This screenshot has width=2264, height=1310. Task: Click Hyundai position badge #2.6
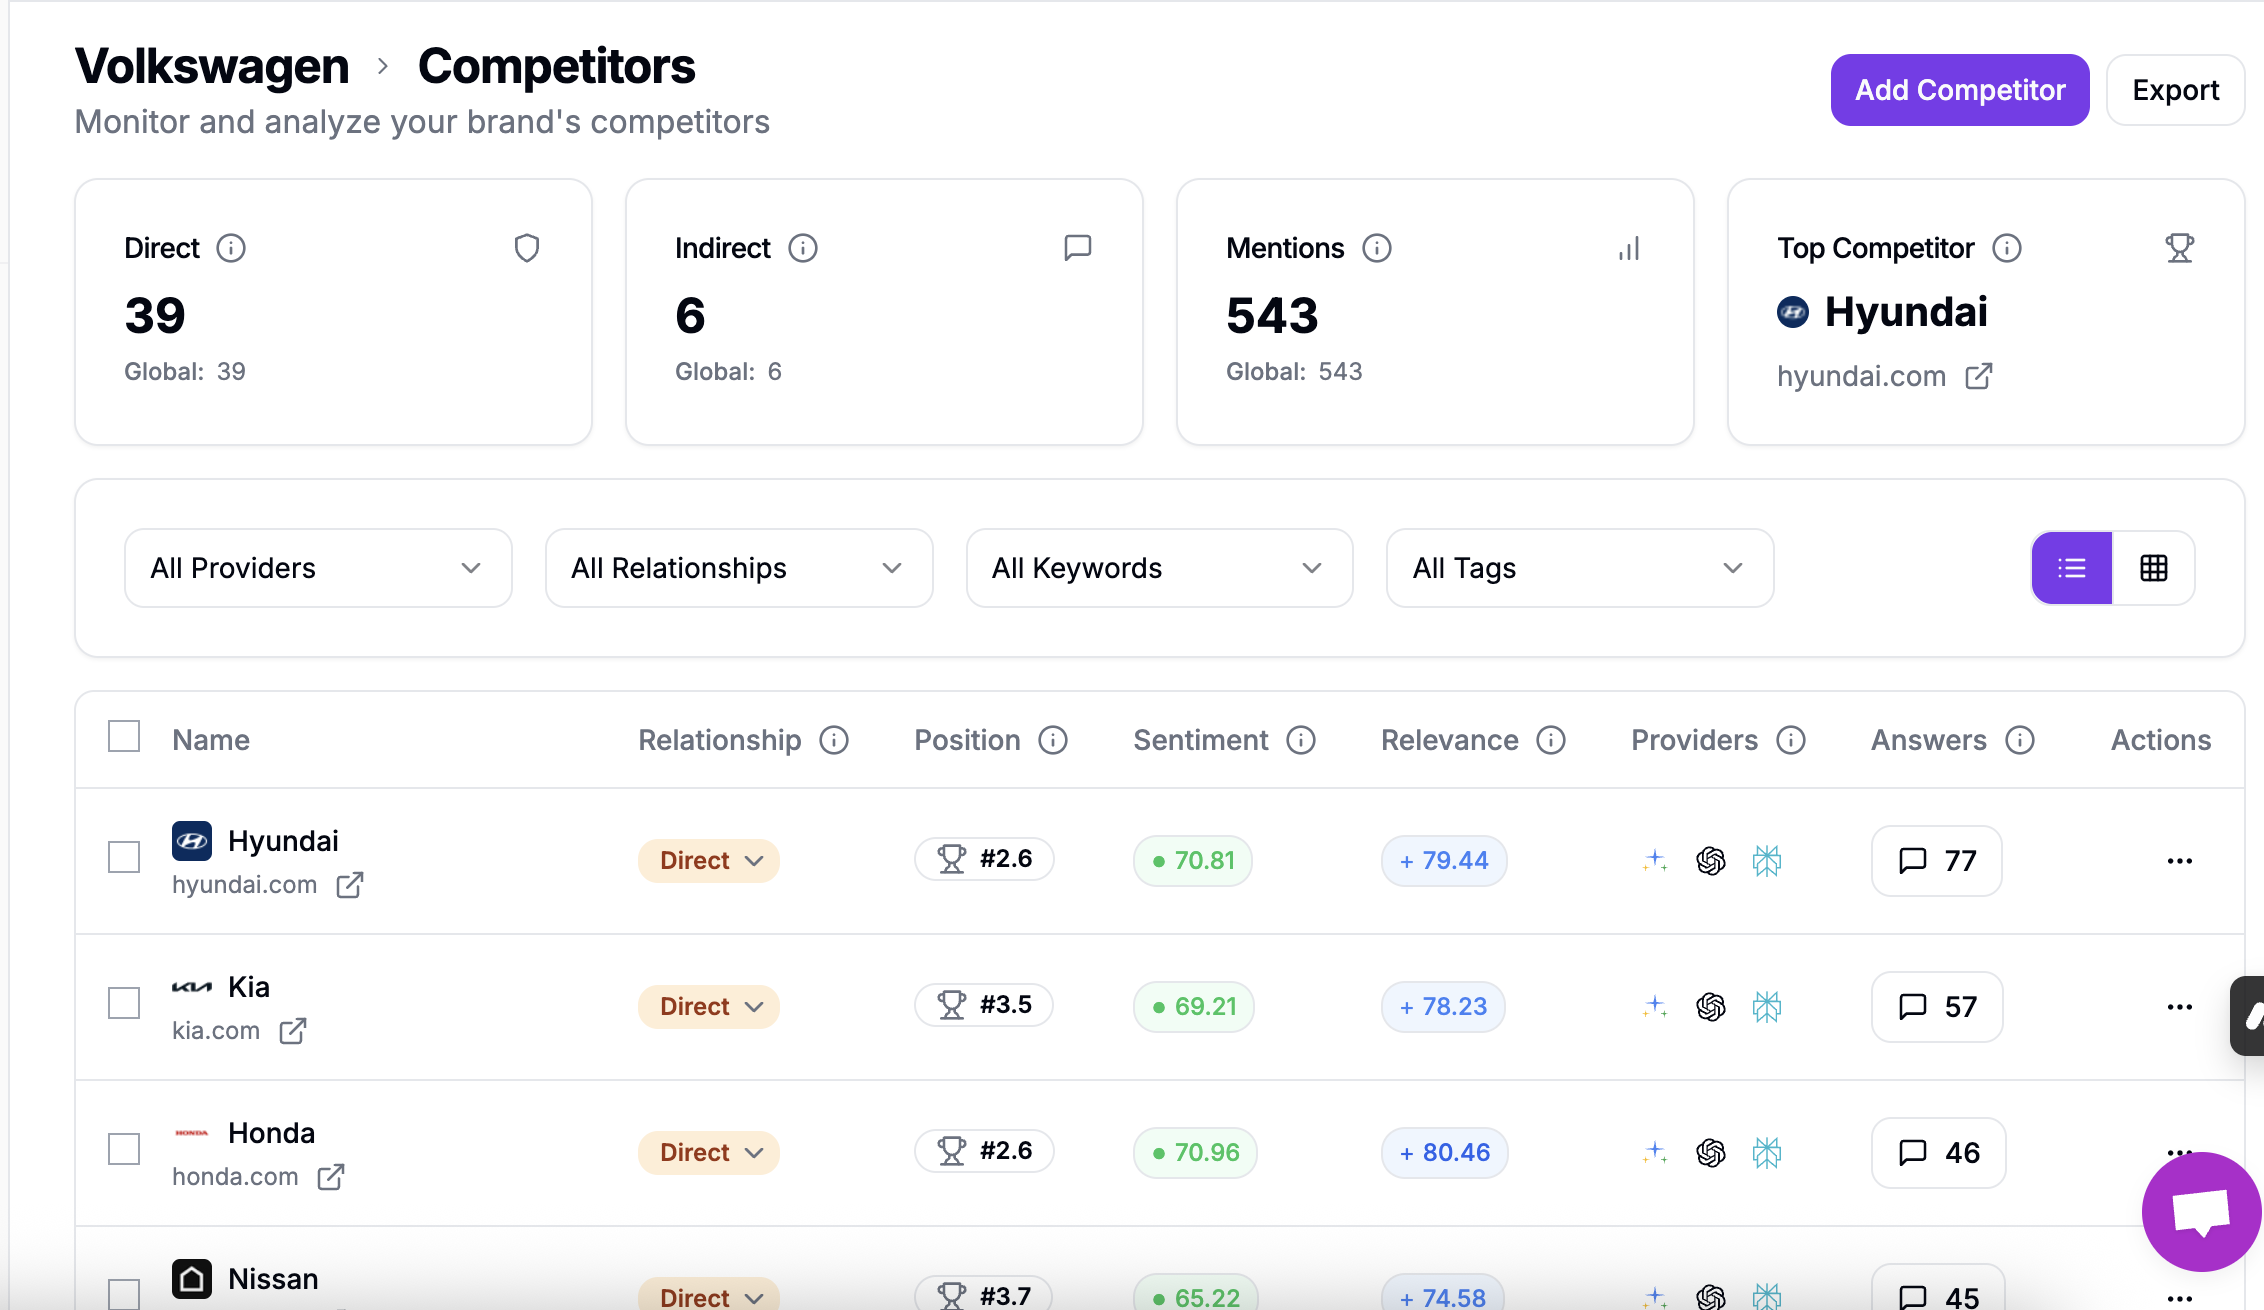click(x=984, y=859)
